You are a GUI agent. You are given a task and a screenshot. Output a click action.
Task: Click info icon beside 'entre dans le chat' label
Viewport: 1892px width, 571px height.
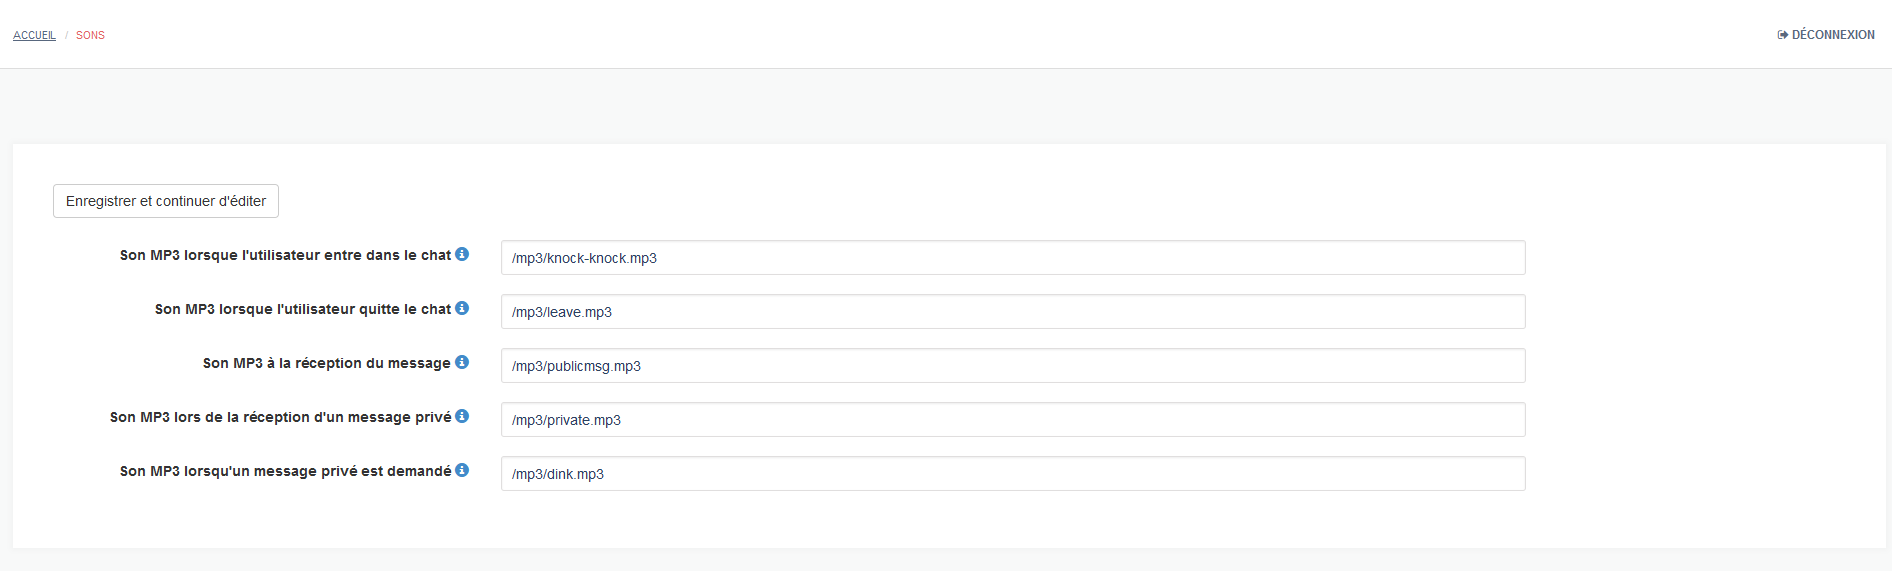[x=462, y=254]
